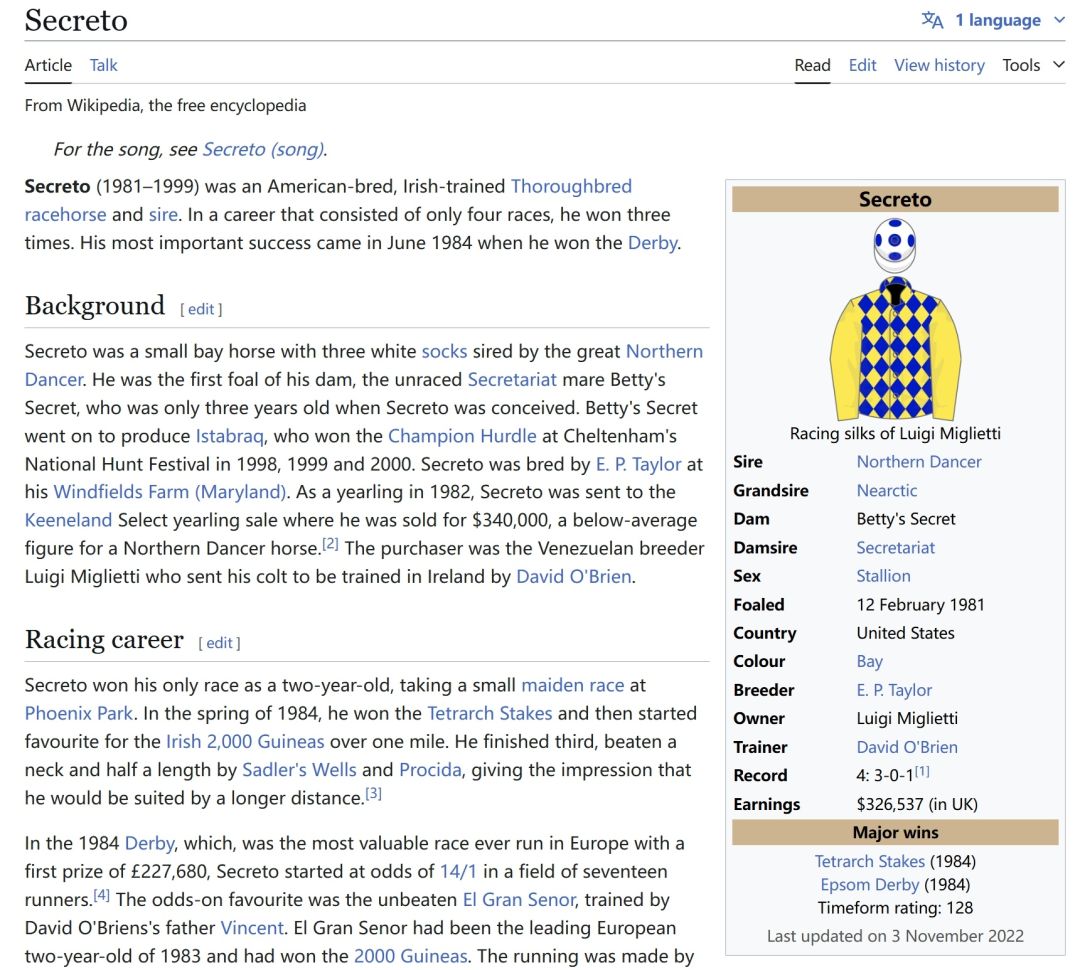Click the Last updated on 3 November 2022 text
1080x970 pixels.
tap(895, 936)
